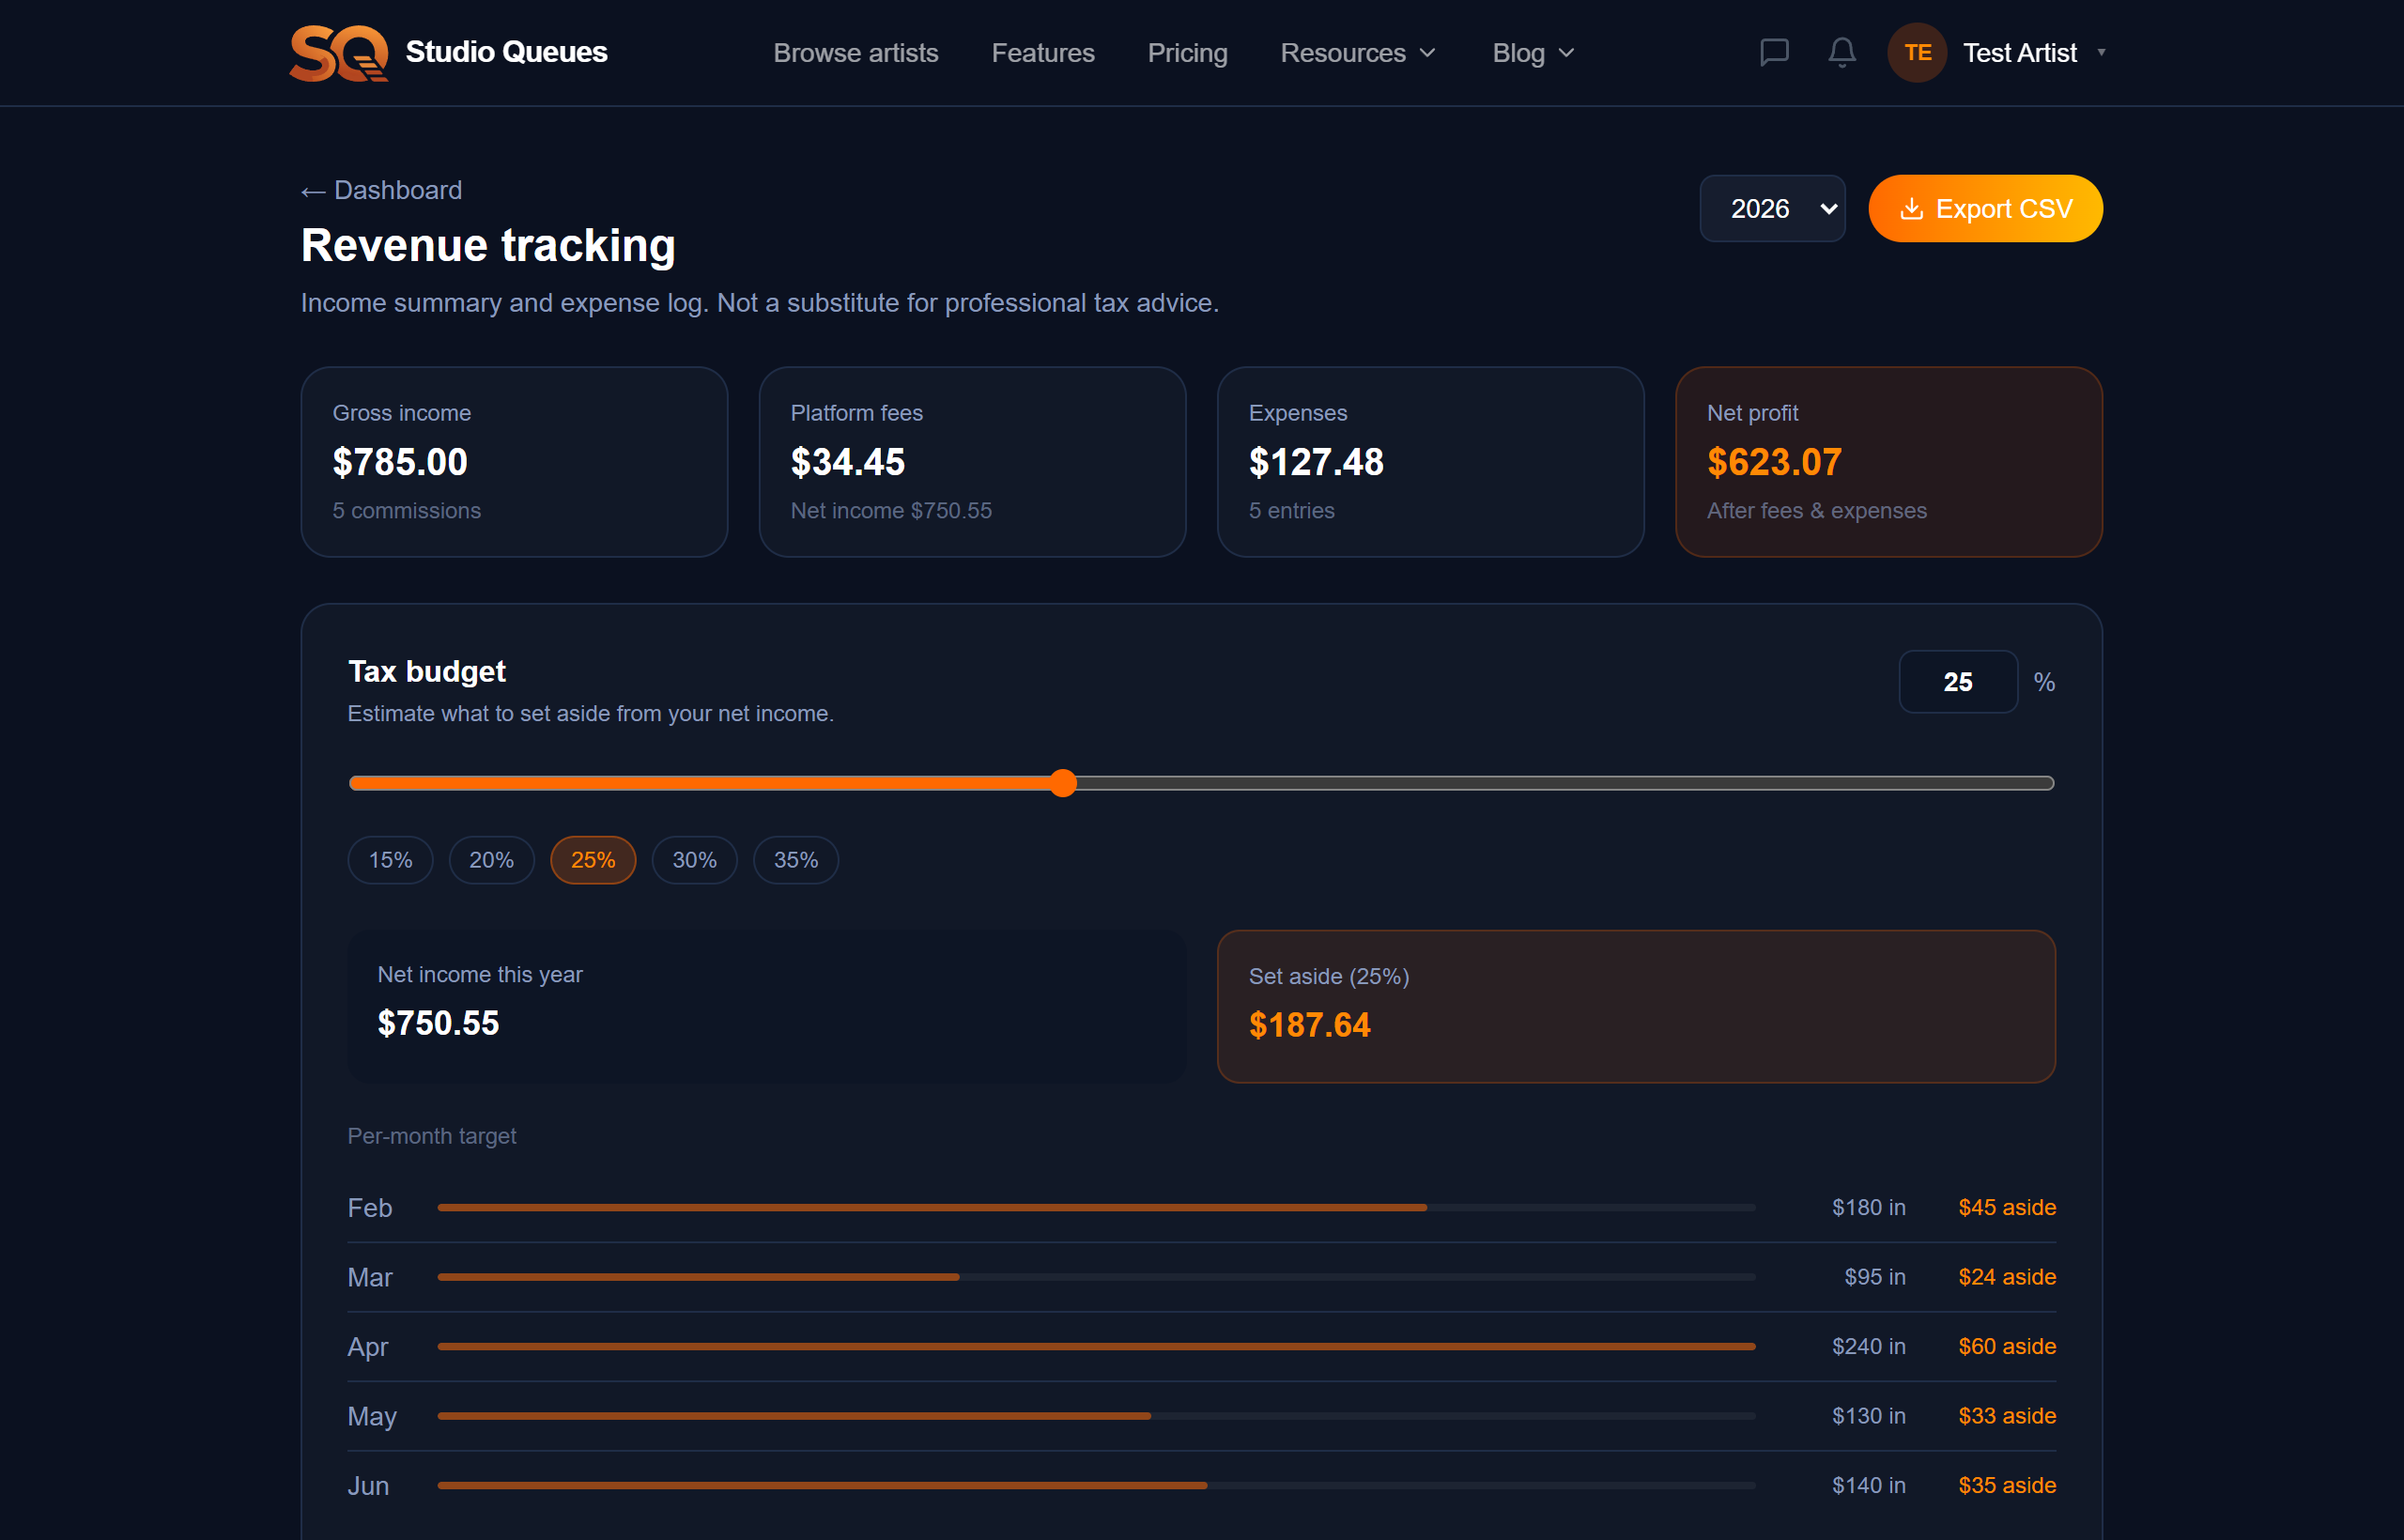Go to Features page
This screenshot has height=1540, width=2404.
click(x=1042, y=53)
